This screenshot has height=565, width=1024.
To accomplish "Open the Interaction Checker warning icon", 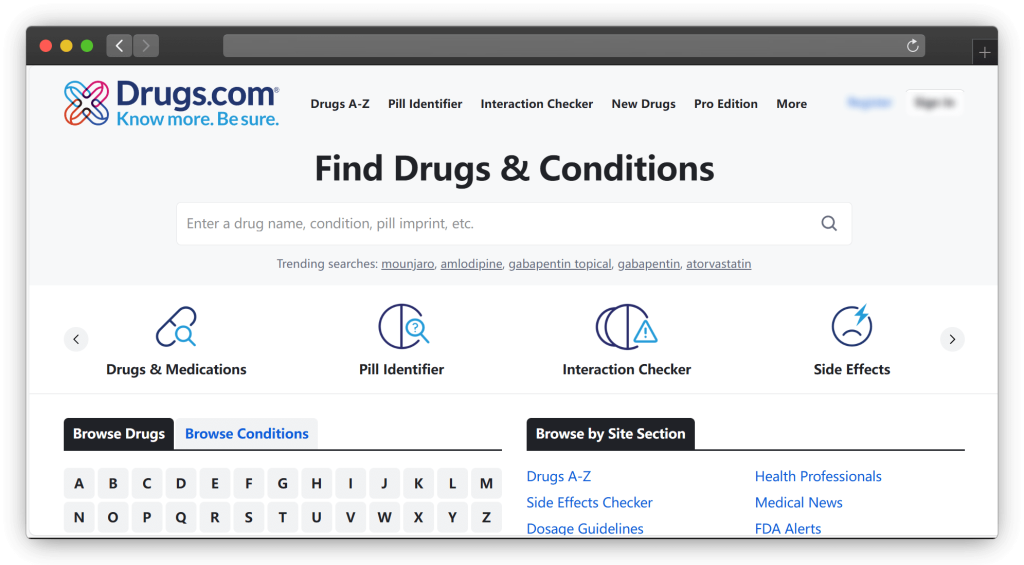I will 626,326.
